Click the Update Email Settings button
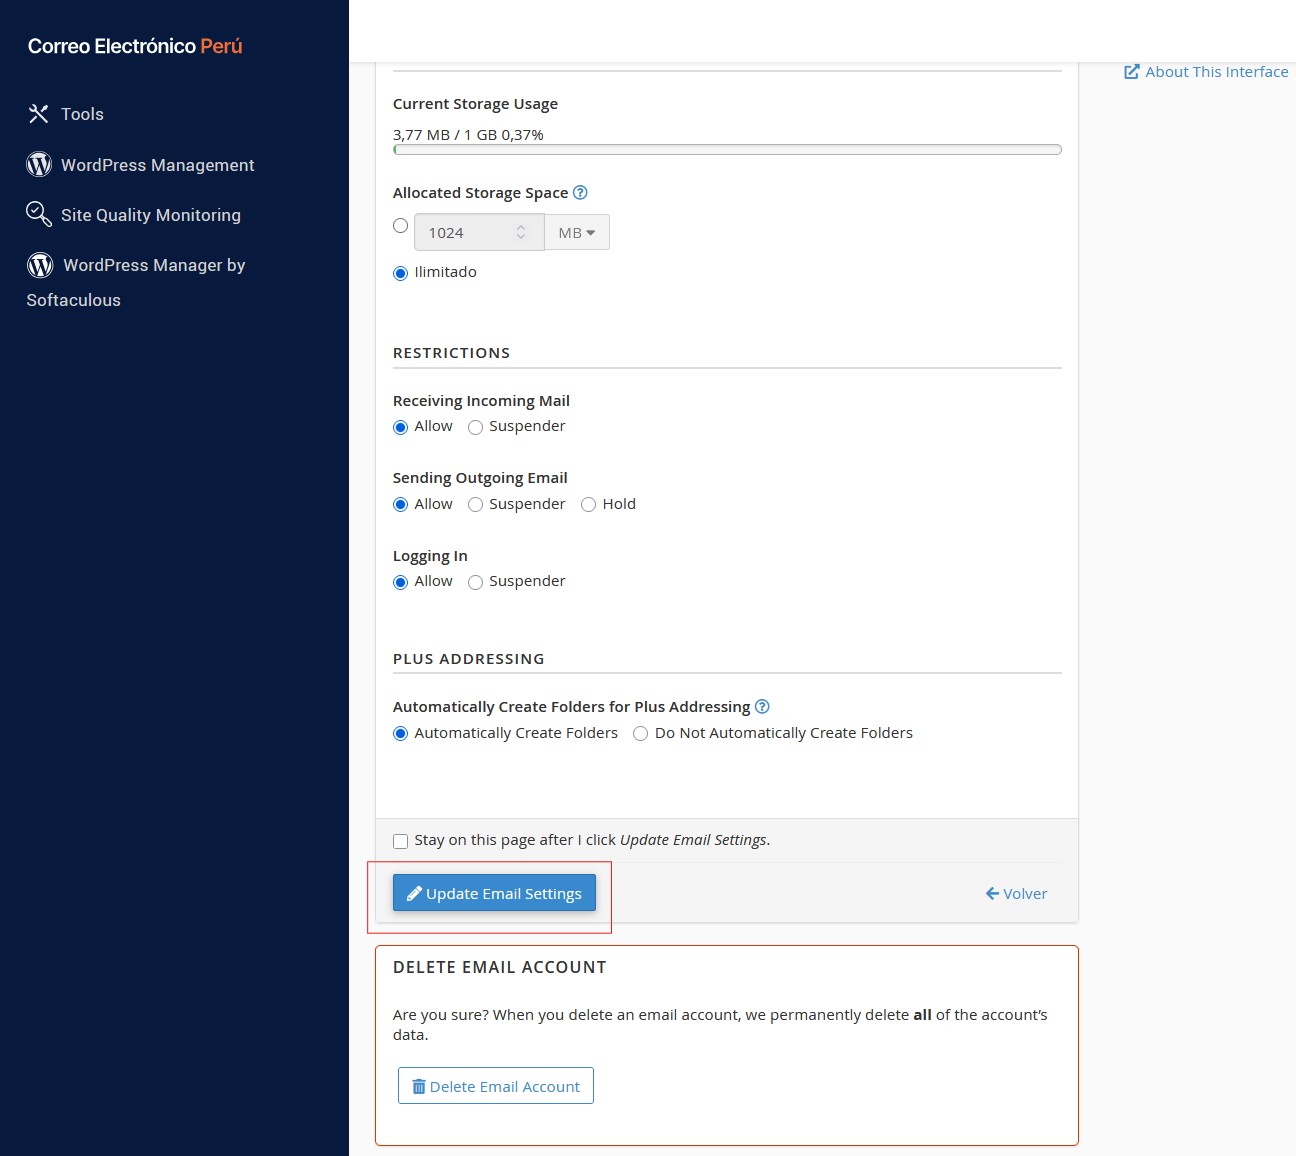The image size is (1296, 1156). tap(494, 893)
